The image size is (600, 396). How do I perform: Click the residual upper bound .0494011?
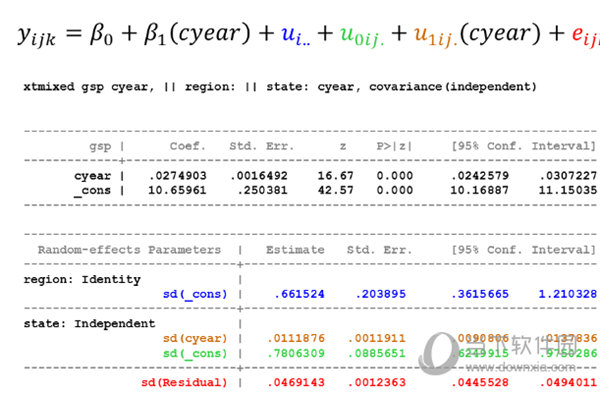[568, 383]
